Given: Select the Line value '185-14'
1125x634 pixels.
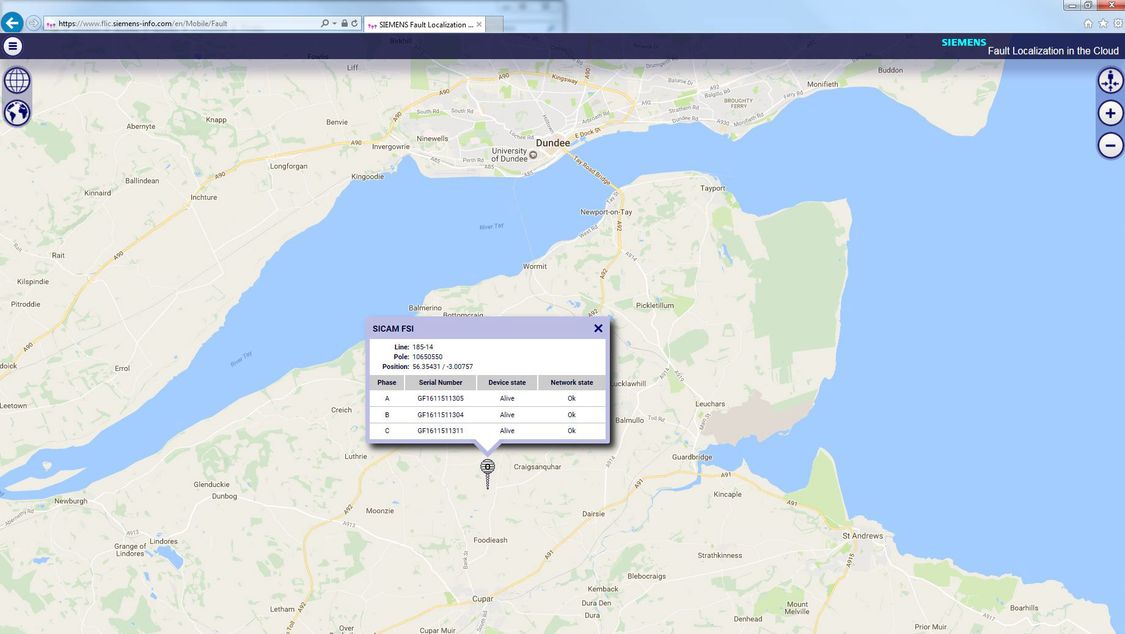Looking at the screenshot, I should click(423, 347).
